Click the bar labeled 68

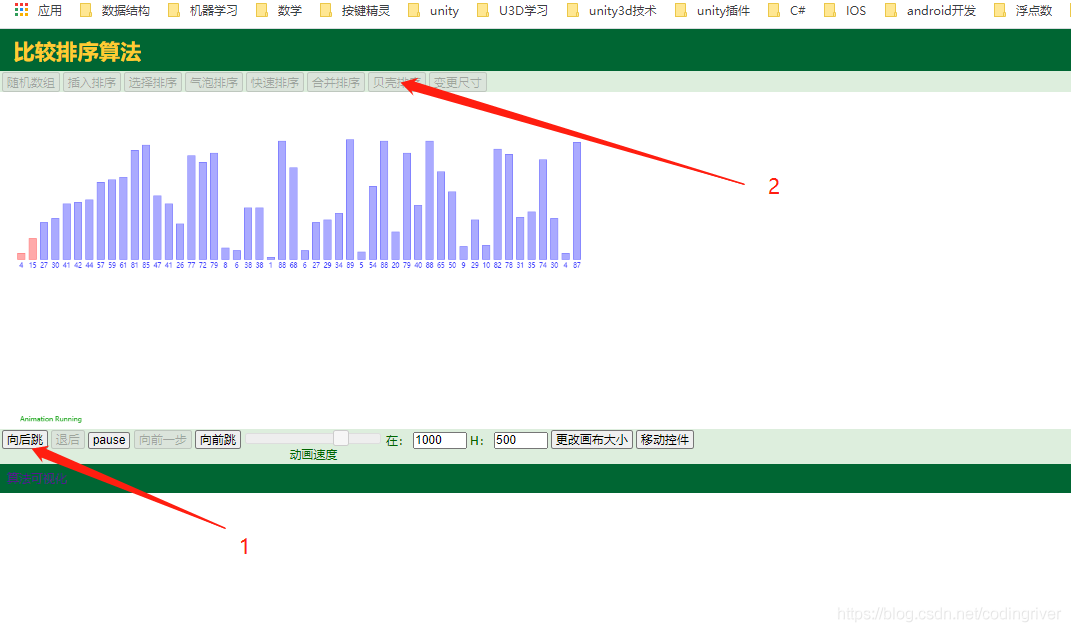point(293,213)
